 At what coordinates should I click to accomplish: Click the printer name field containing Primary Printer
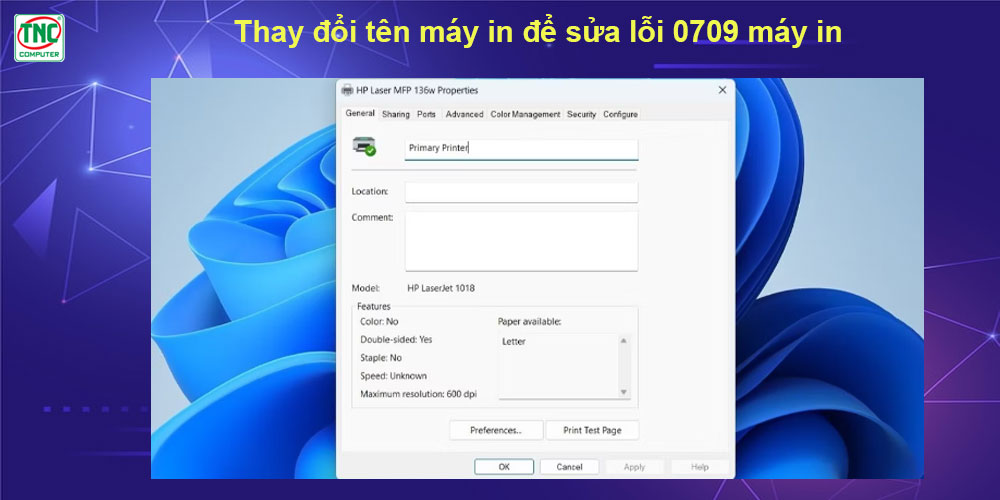pyautogui.click(x=521, y=149)
